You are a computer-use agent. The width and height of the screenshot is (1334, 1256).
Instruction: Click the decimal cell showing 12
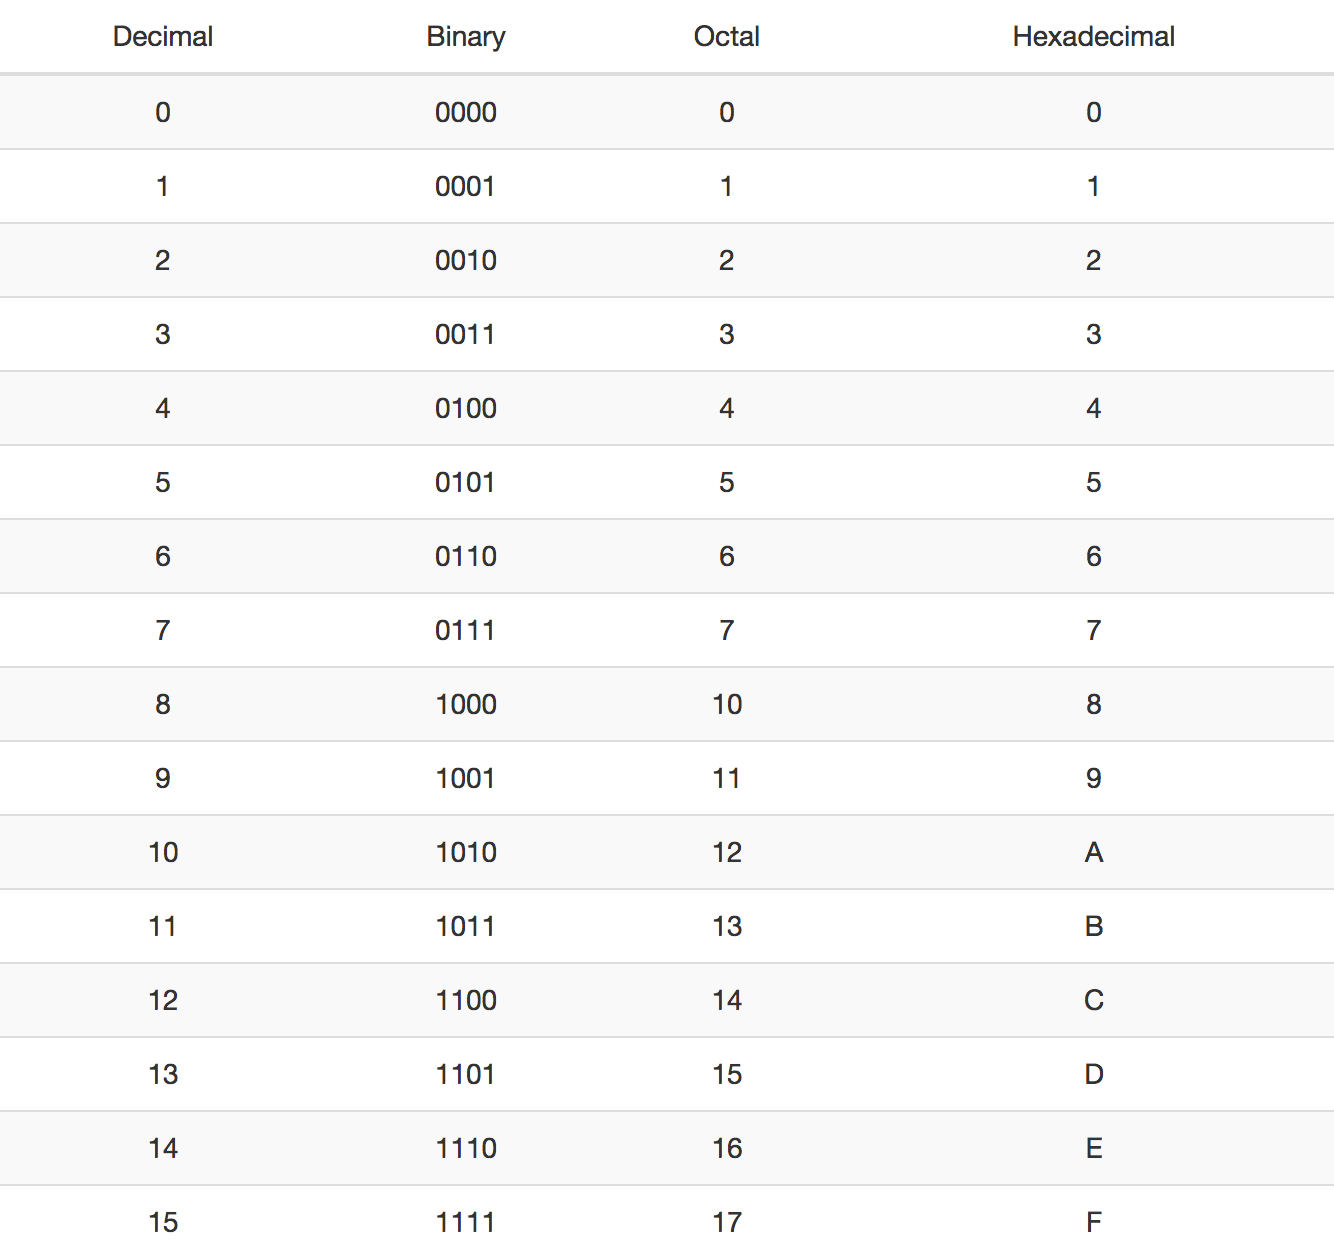(x=163, y=1000)
